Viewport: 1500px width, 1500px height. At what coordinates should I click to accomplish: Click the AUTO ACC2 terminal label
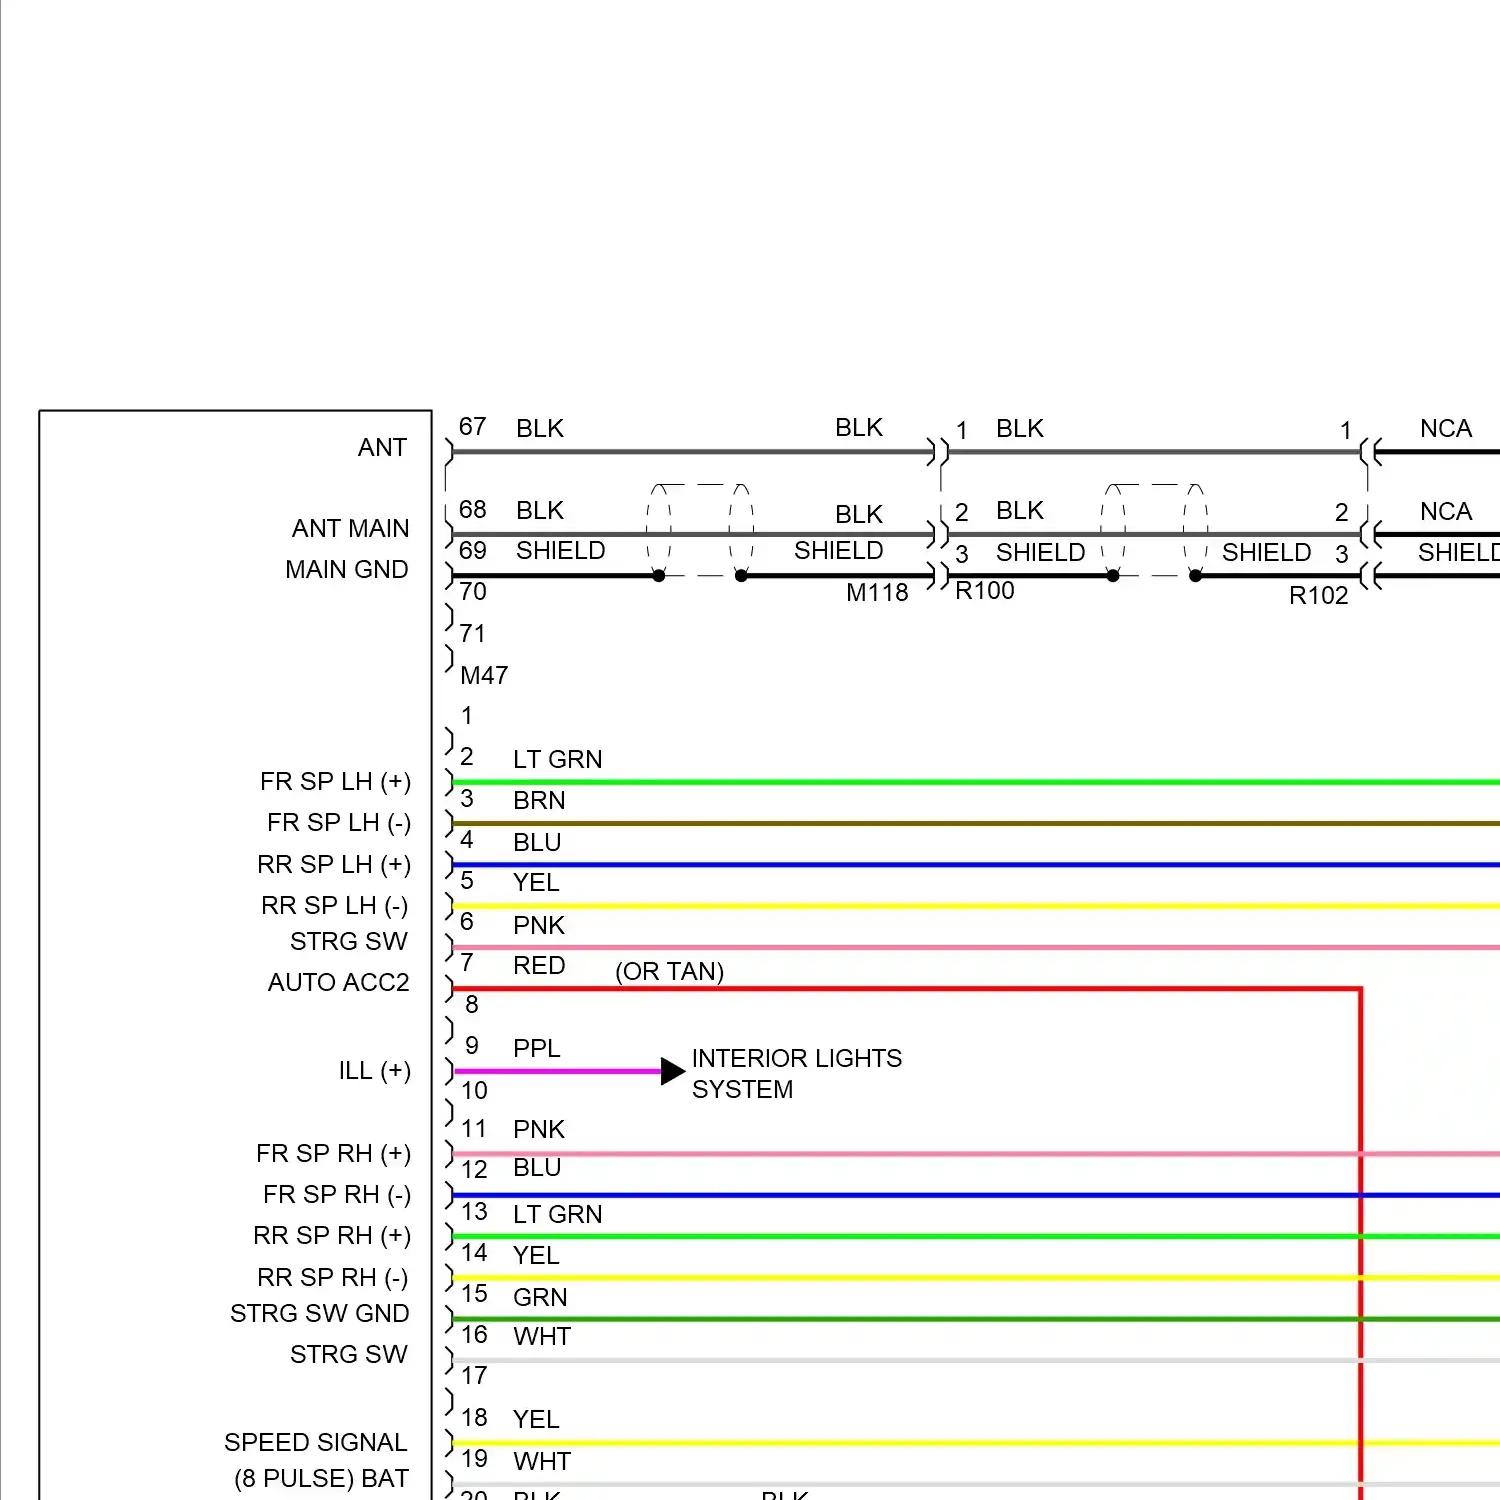coord(338,982)
